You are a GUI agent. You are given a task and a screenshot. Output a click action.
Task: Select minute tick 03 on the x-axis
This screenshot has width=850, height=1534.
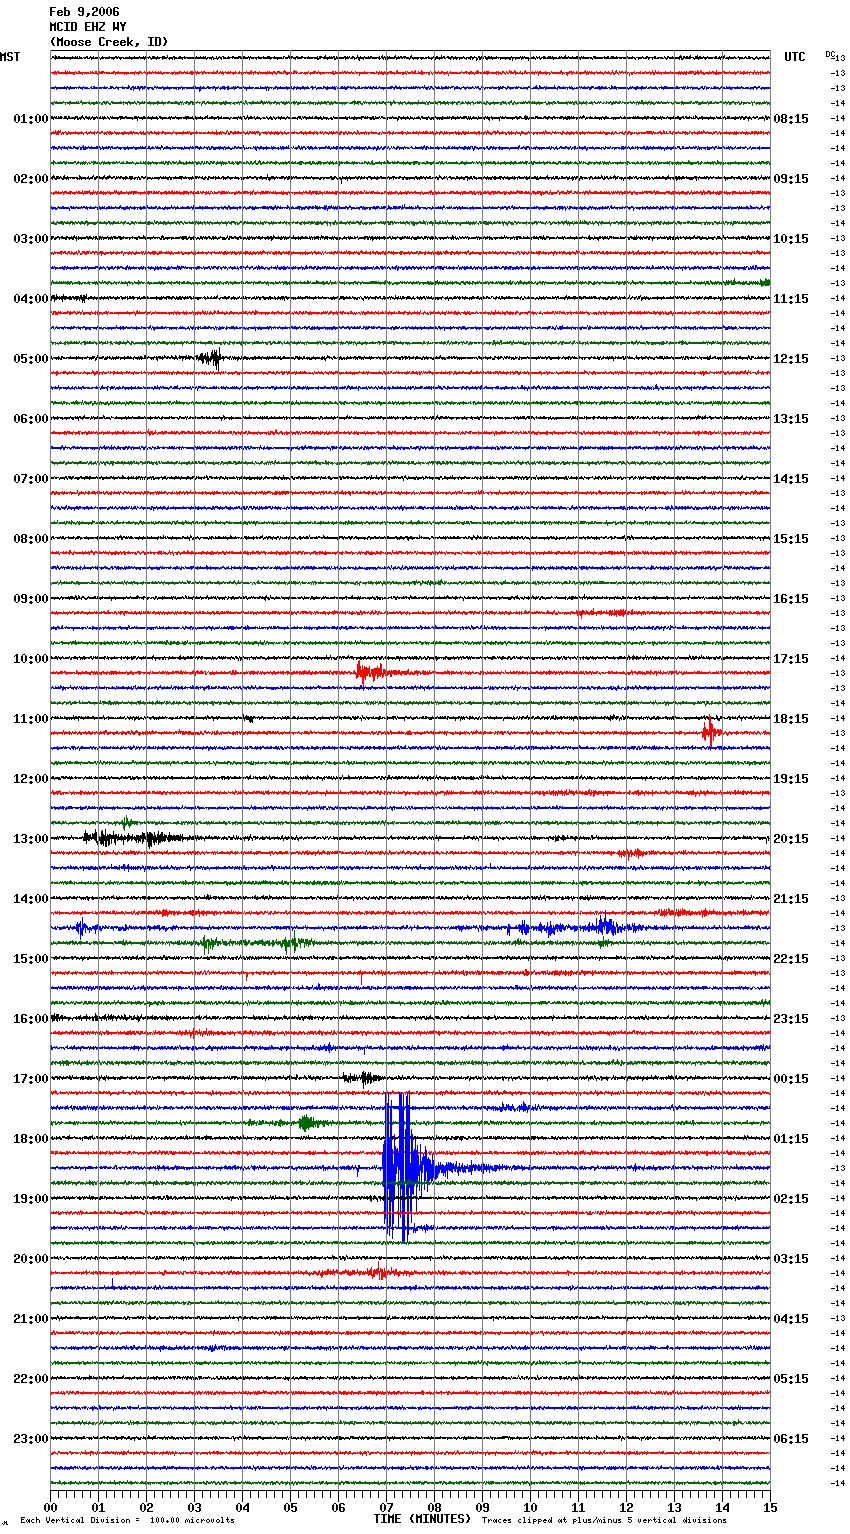click(x=195, y=1507)
